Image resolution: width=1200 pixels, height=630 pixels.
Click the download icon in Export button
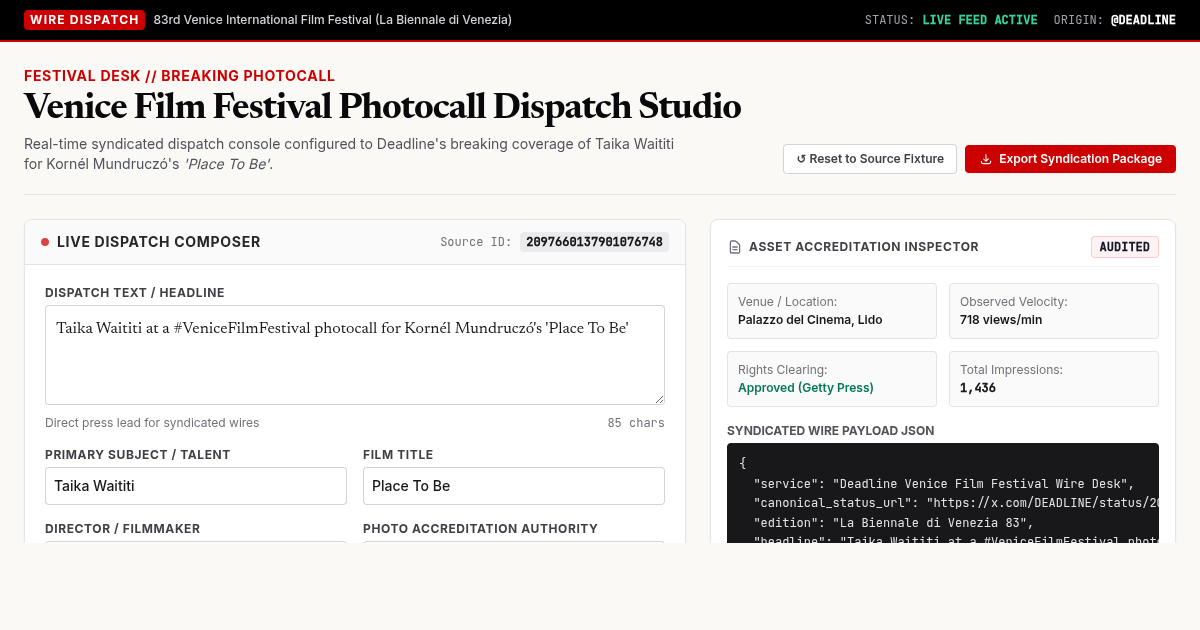986,159
